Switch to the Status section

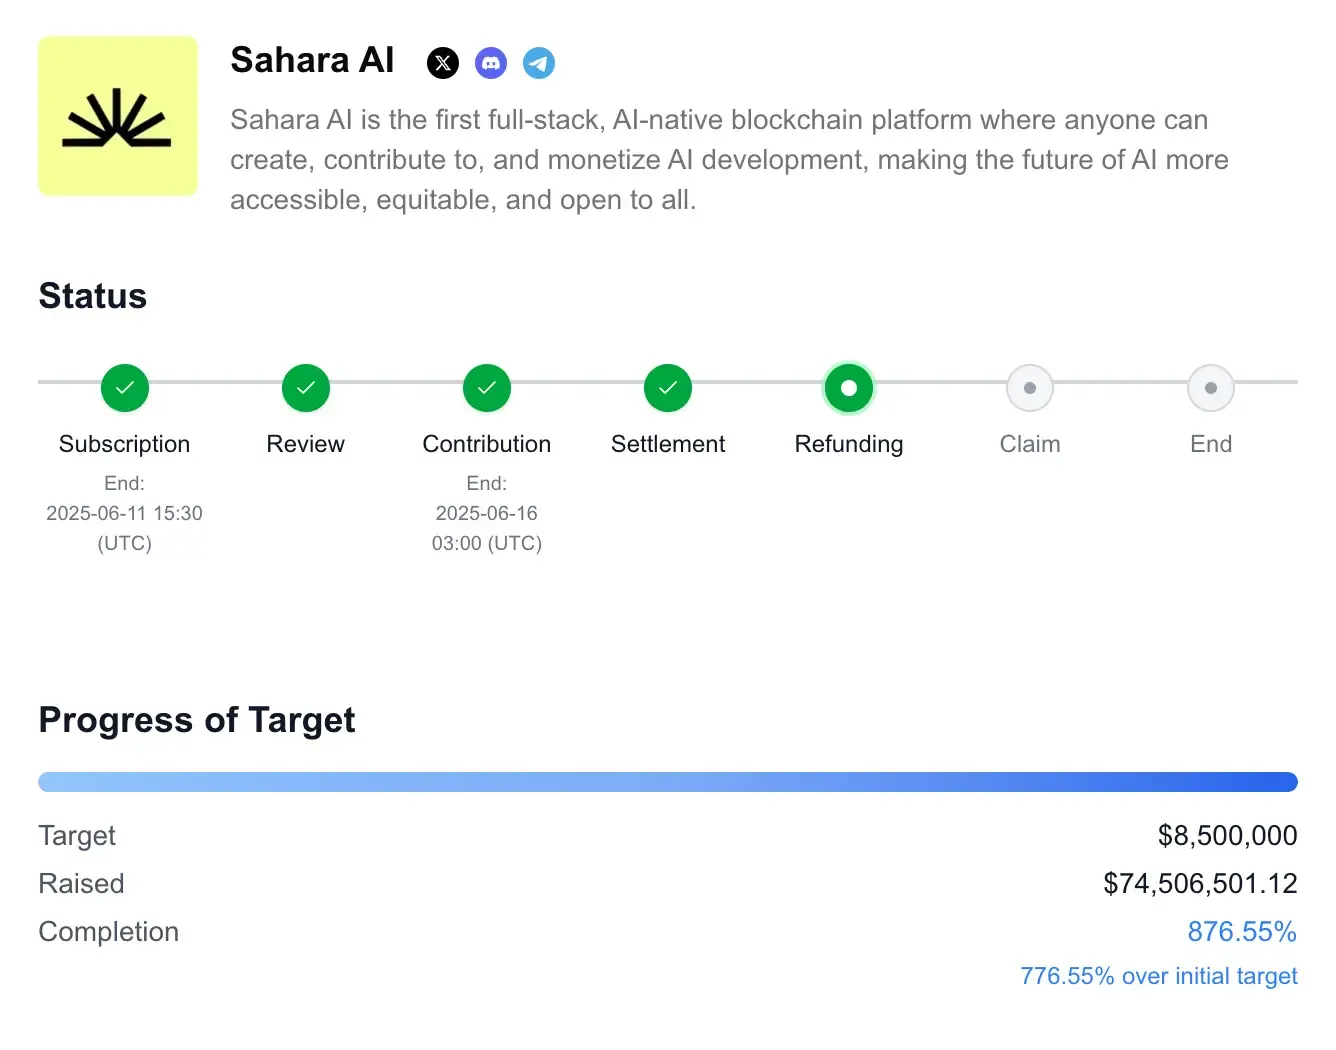tap(92, 296)
